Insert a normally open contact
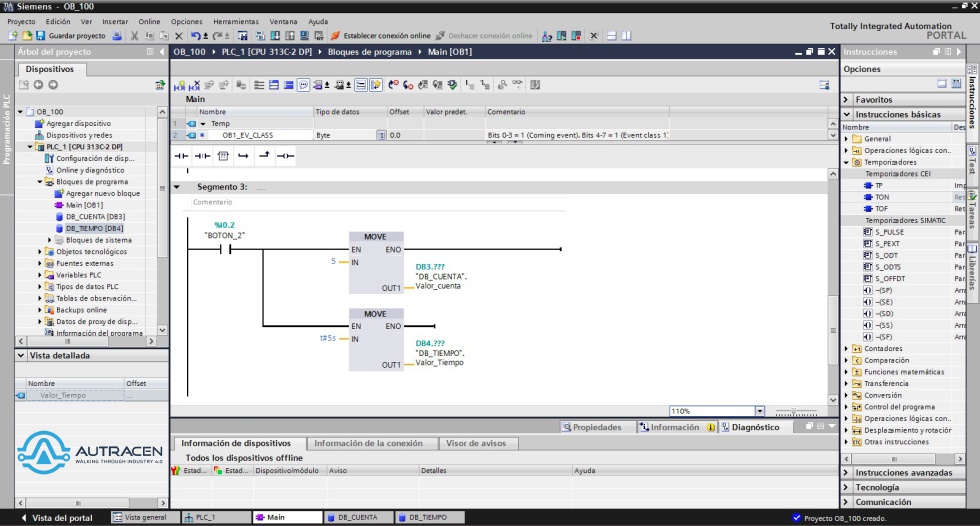The width and height of the screenshot is (980, 526). [181, 156]
